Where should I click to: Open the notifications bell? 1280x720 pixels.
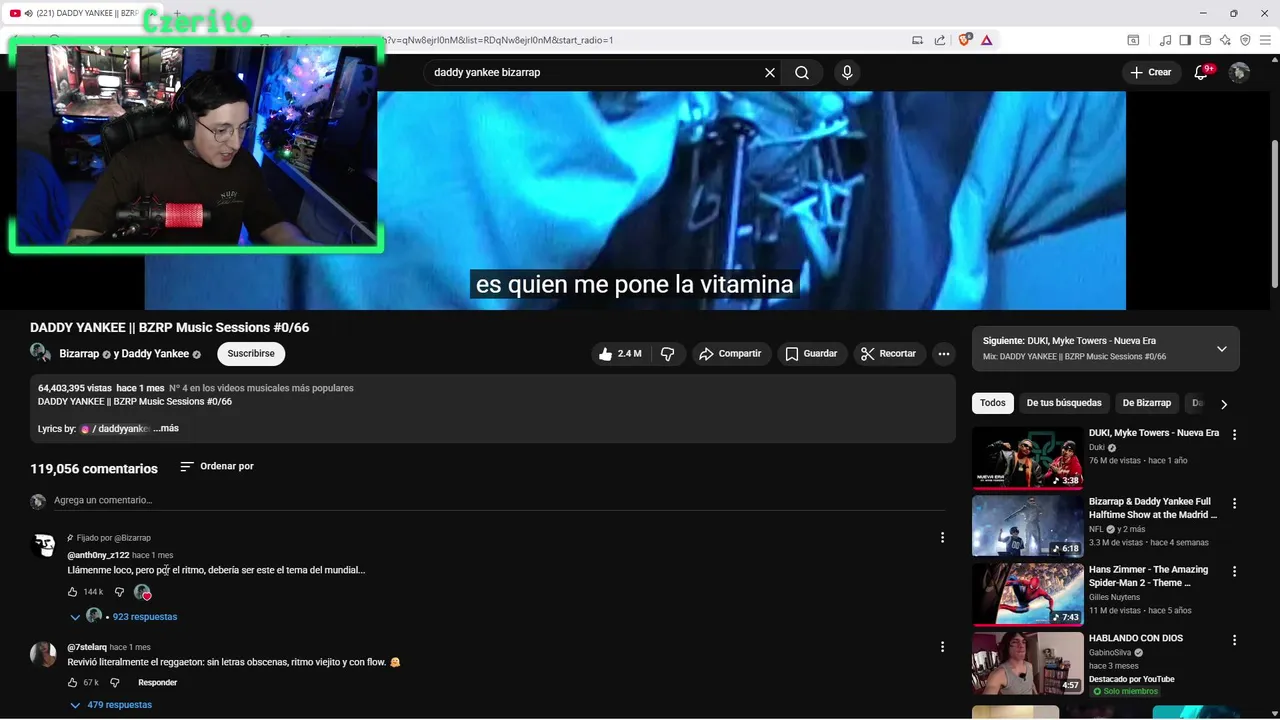pyautogui.click(x=1202, y=72)
